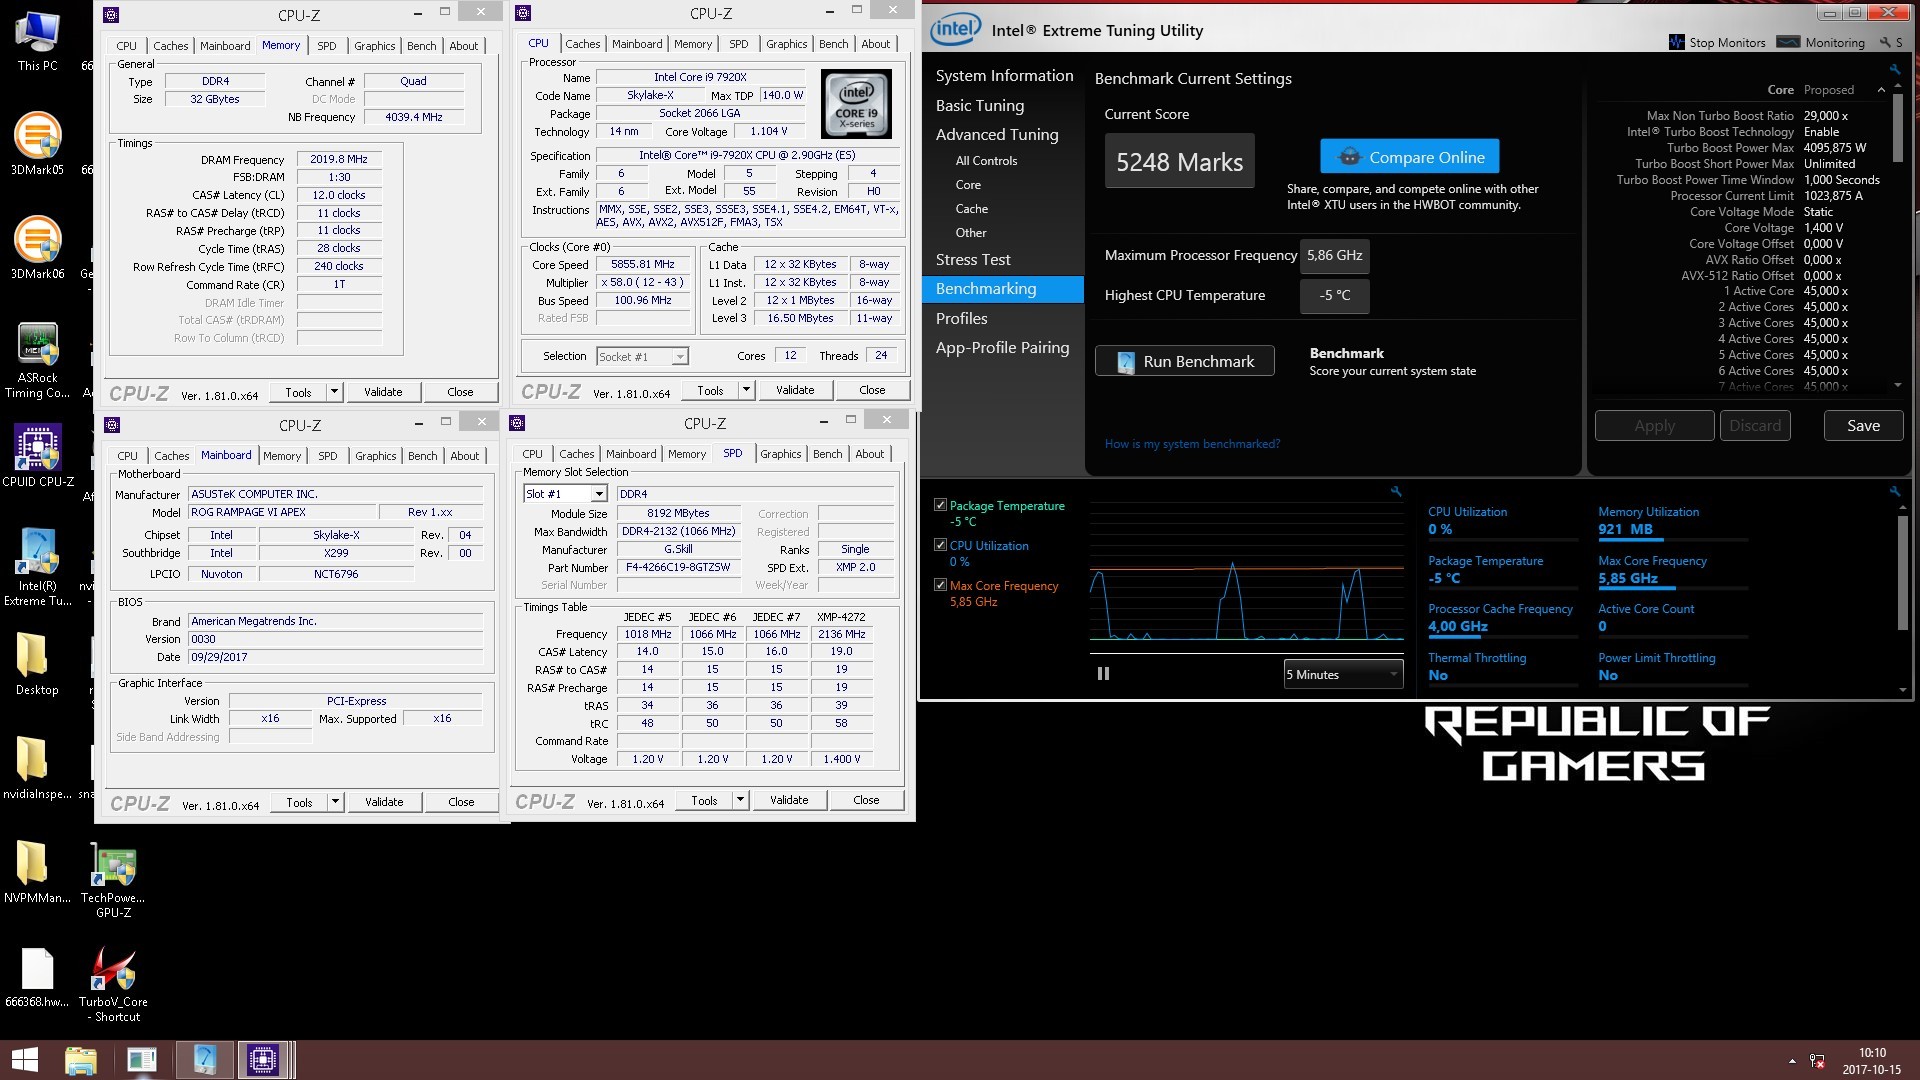1920x1080 pixels.
Task: Collapse the Core settings list chevron
Action: point(1881,90)
